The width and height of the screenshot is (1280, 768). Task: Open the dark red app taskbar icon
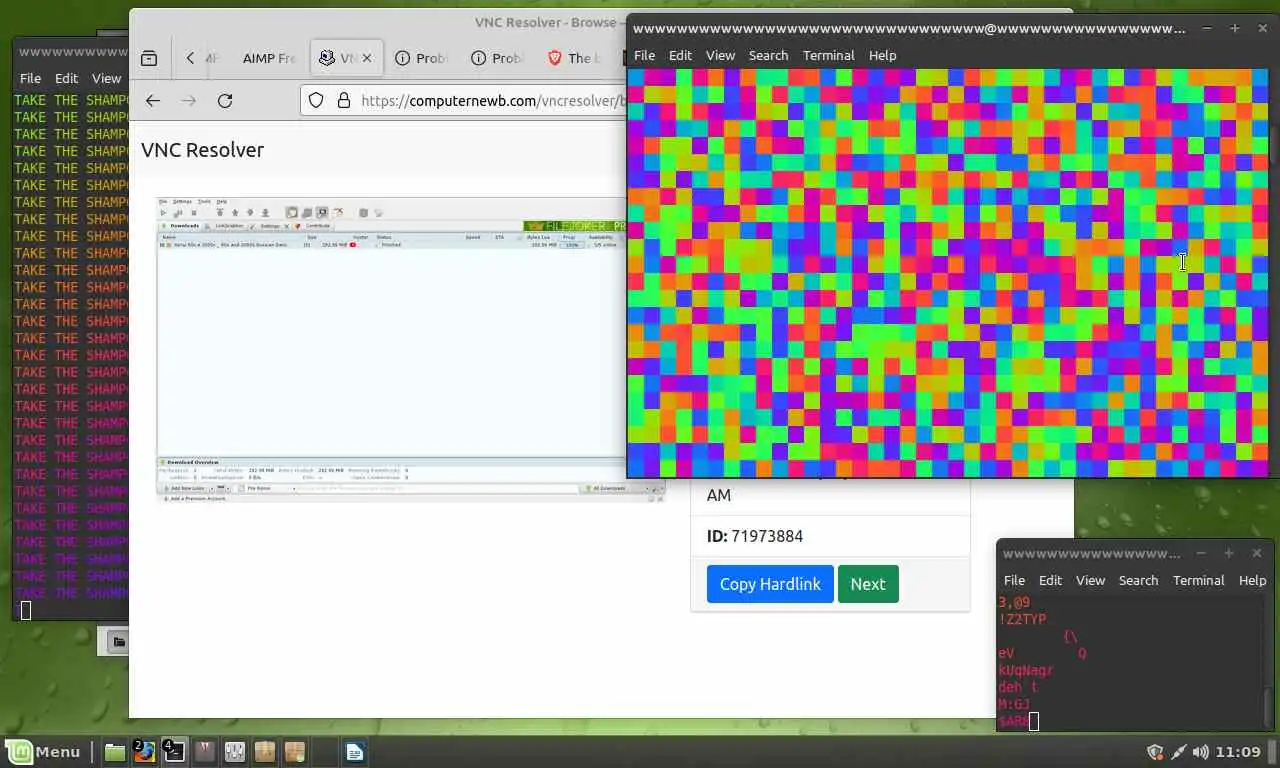pos(205,752)
